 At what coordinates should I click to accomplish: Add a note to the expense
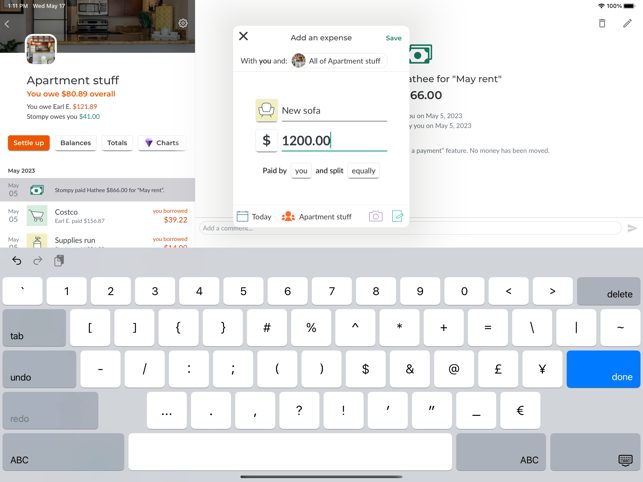pos(397,216)
